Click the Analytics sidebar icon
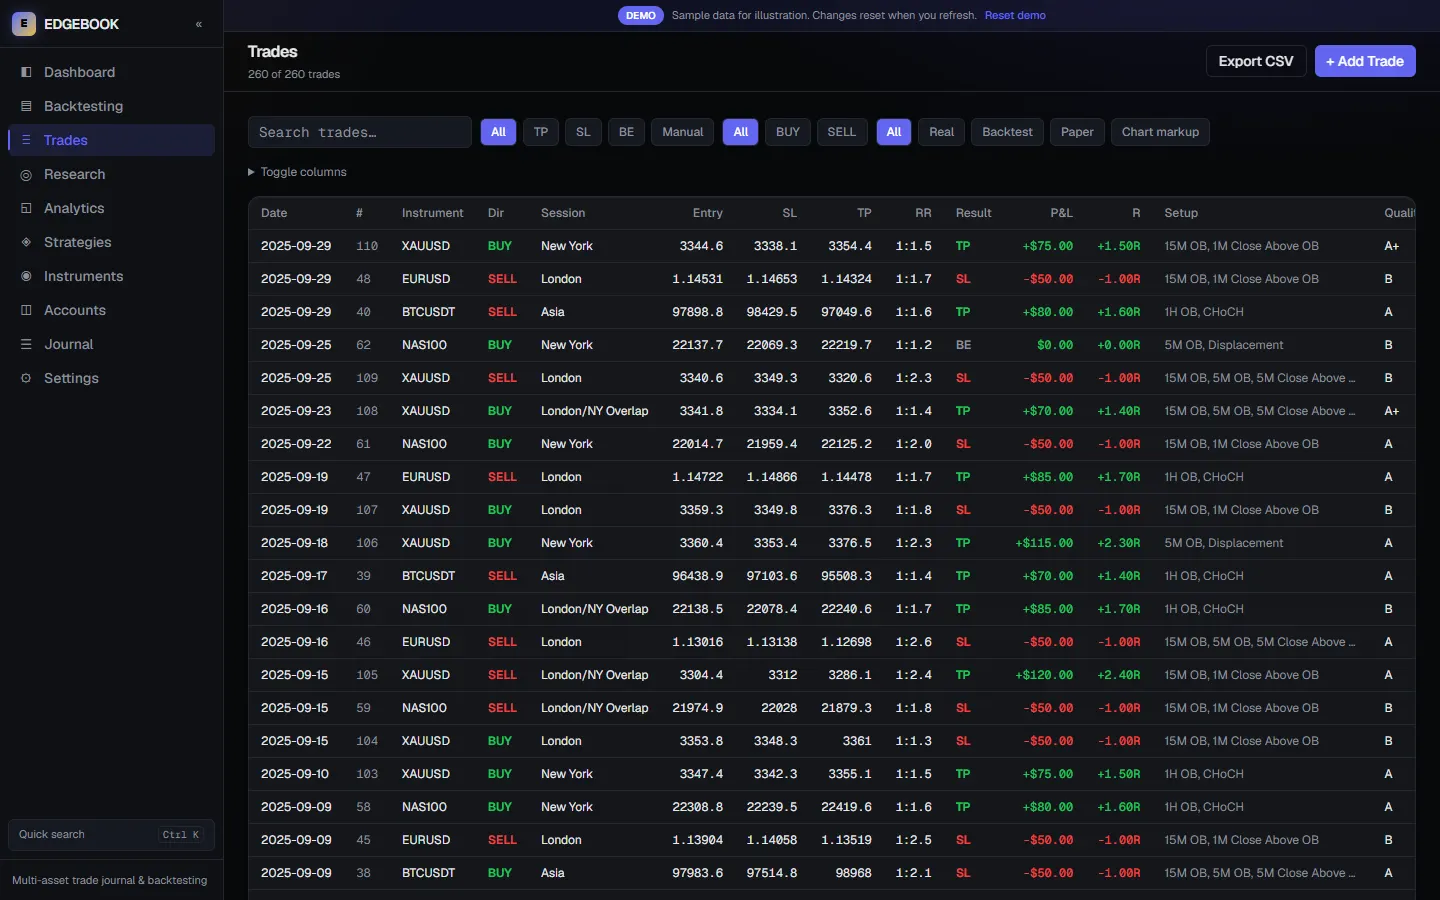1440x900 pixels. [x=26, y=208]
